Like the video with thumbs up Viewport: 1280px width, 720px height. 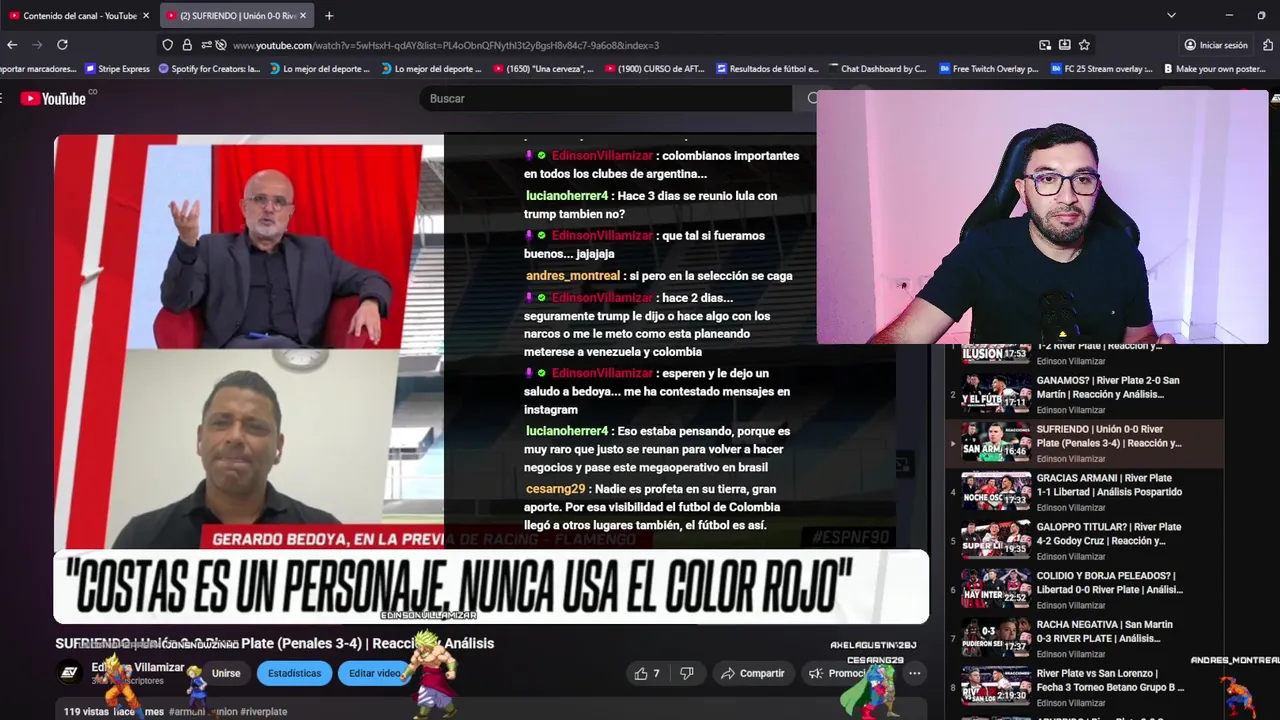tap(647, 673)
